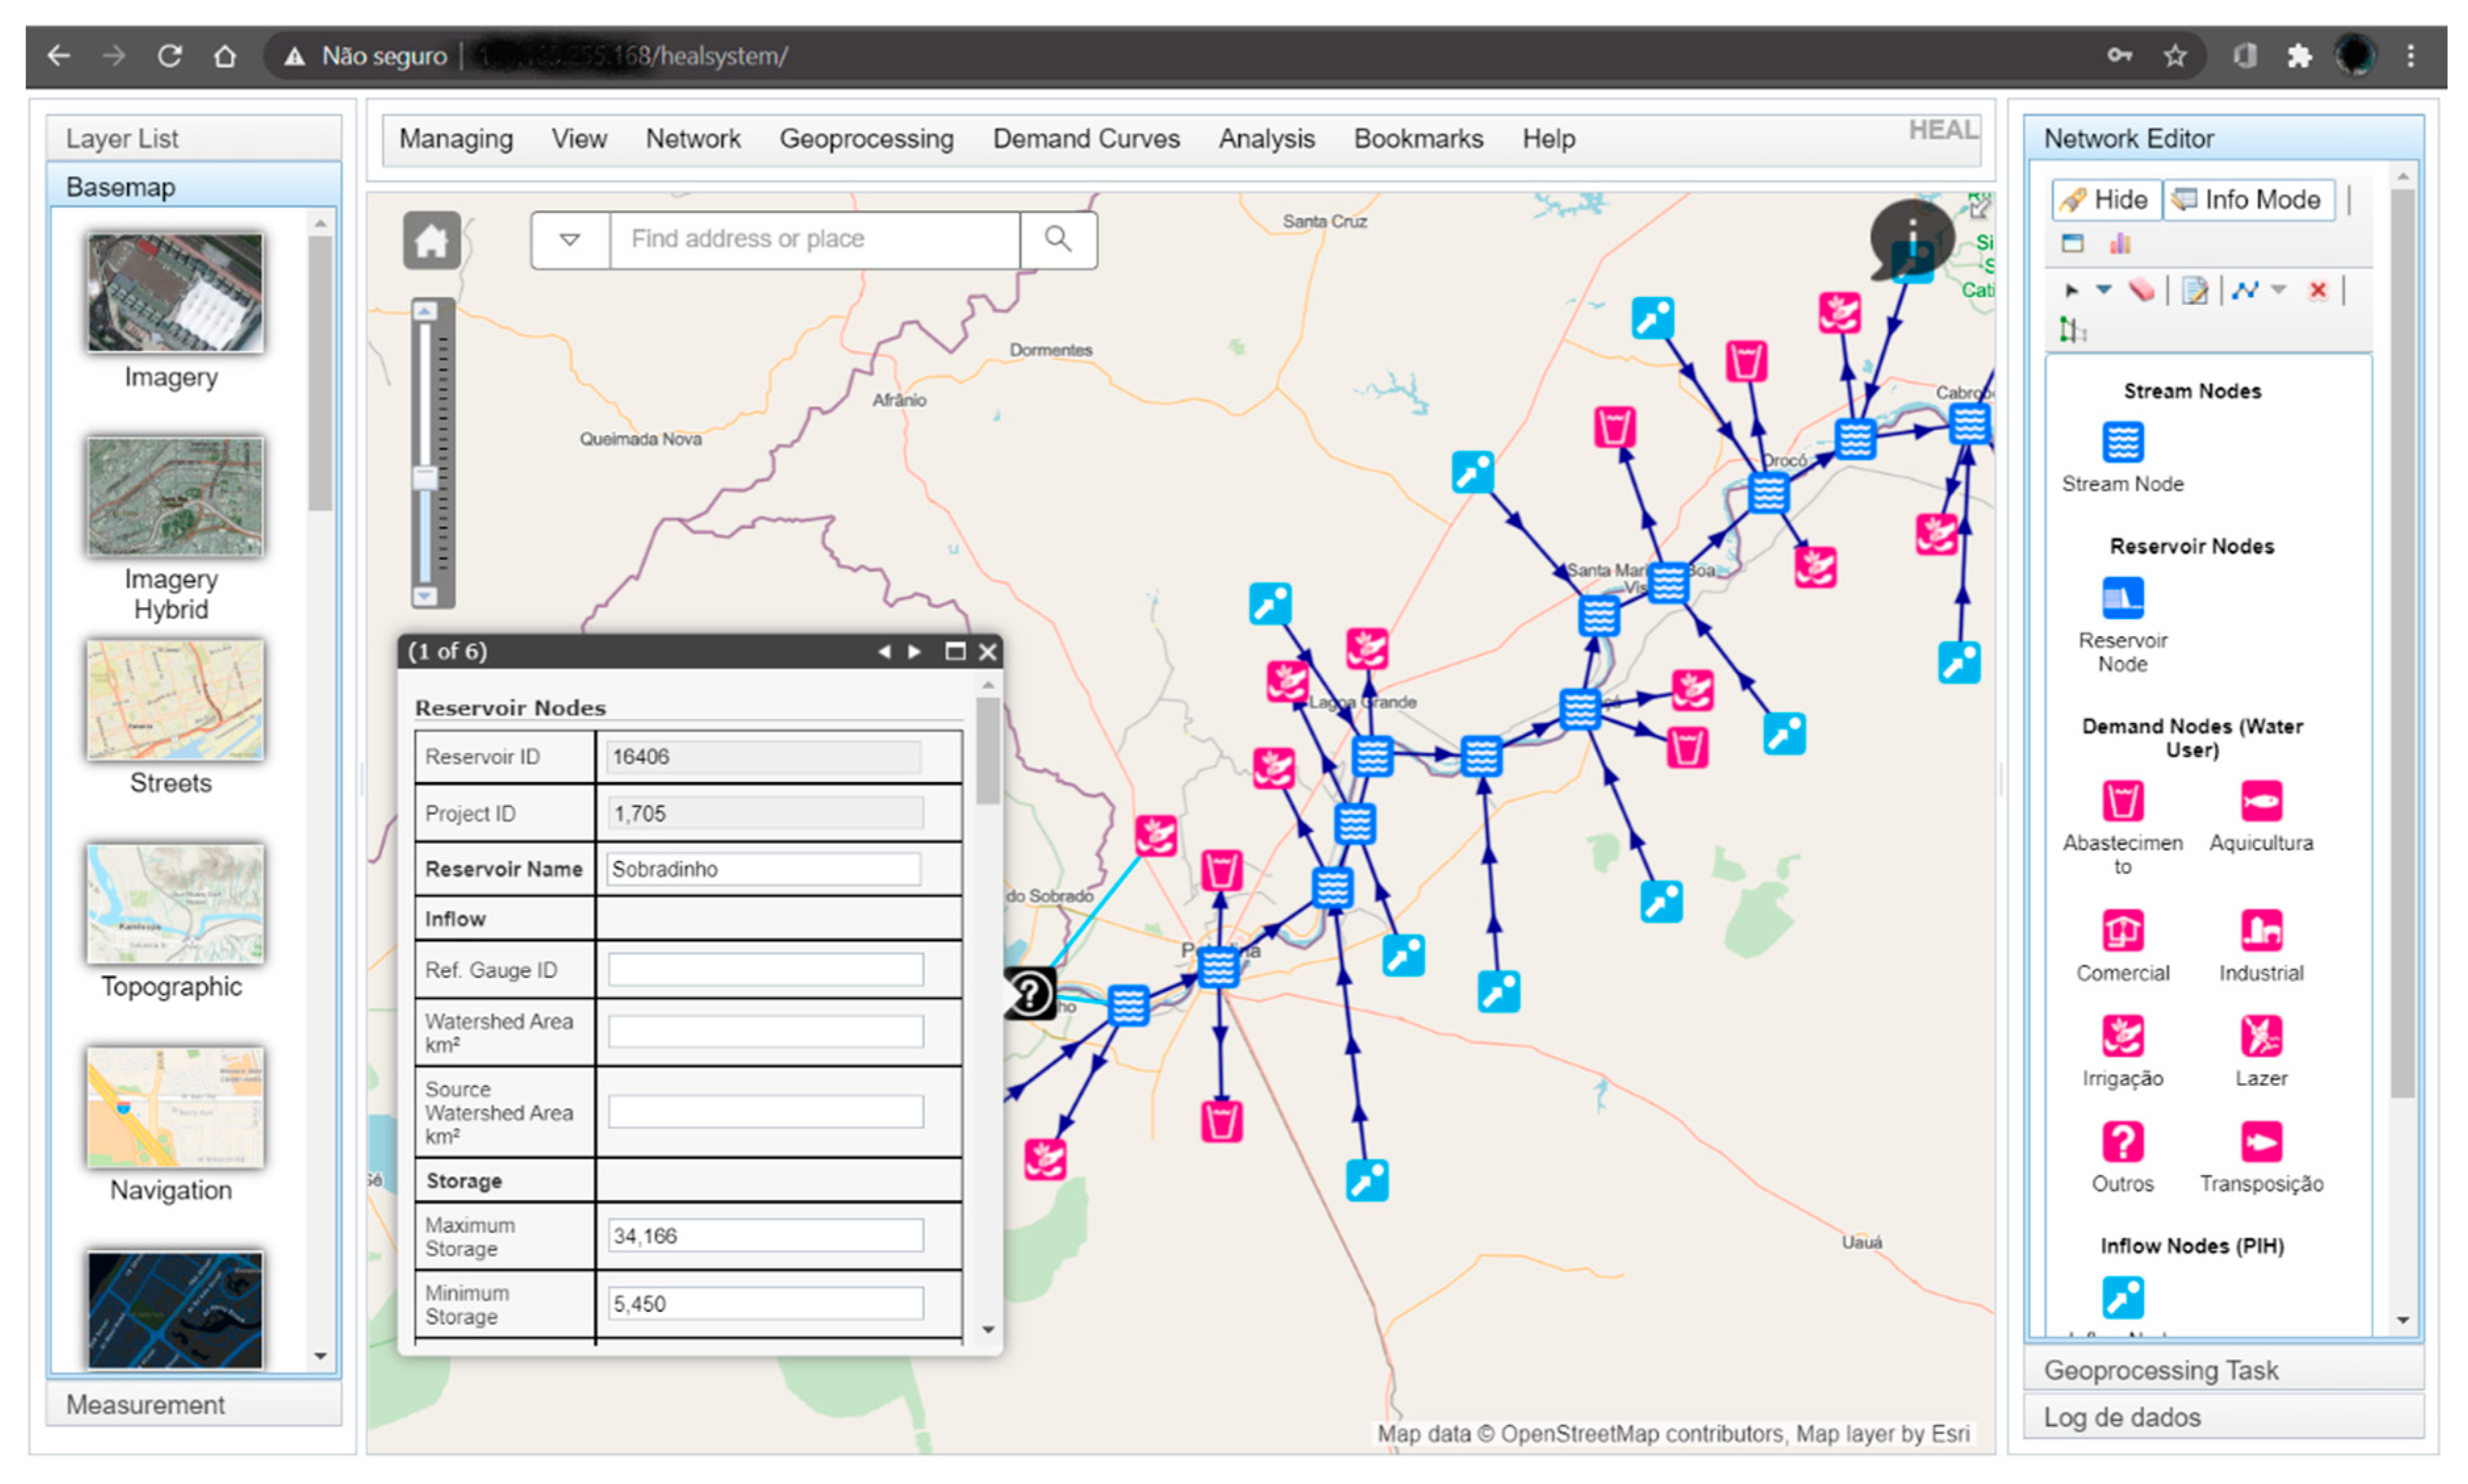The height and width of the screenshot is (1484, 2468).
Task: Open the attribute edit tool icon
Action: click(2195, 290)
